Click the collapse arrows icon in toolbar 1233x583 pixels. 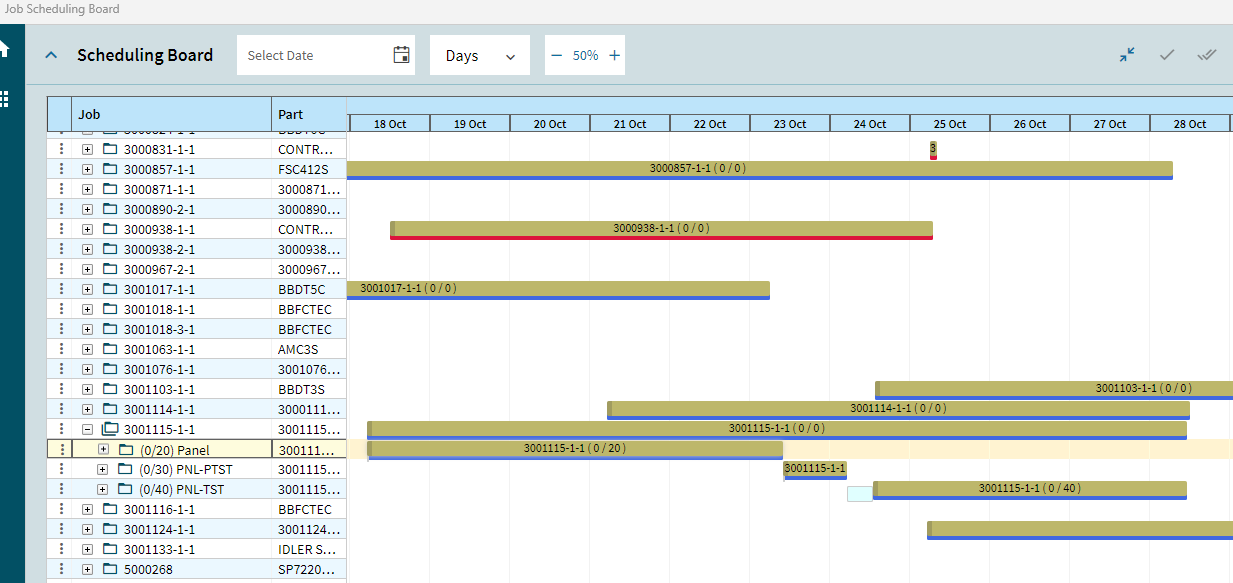pyautogui.click(x=1127, y=55)
